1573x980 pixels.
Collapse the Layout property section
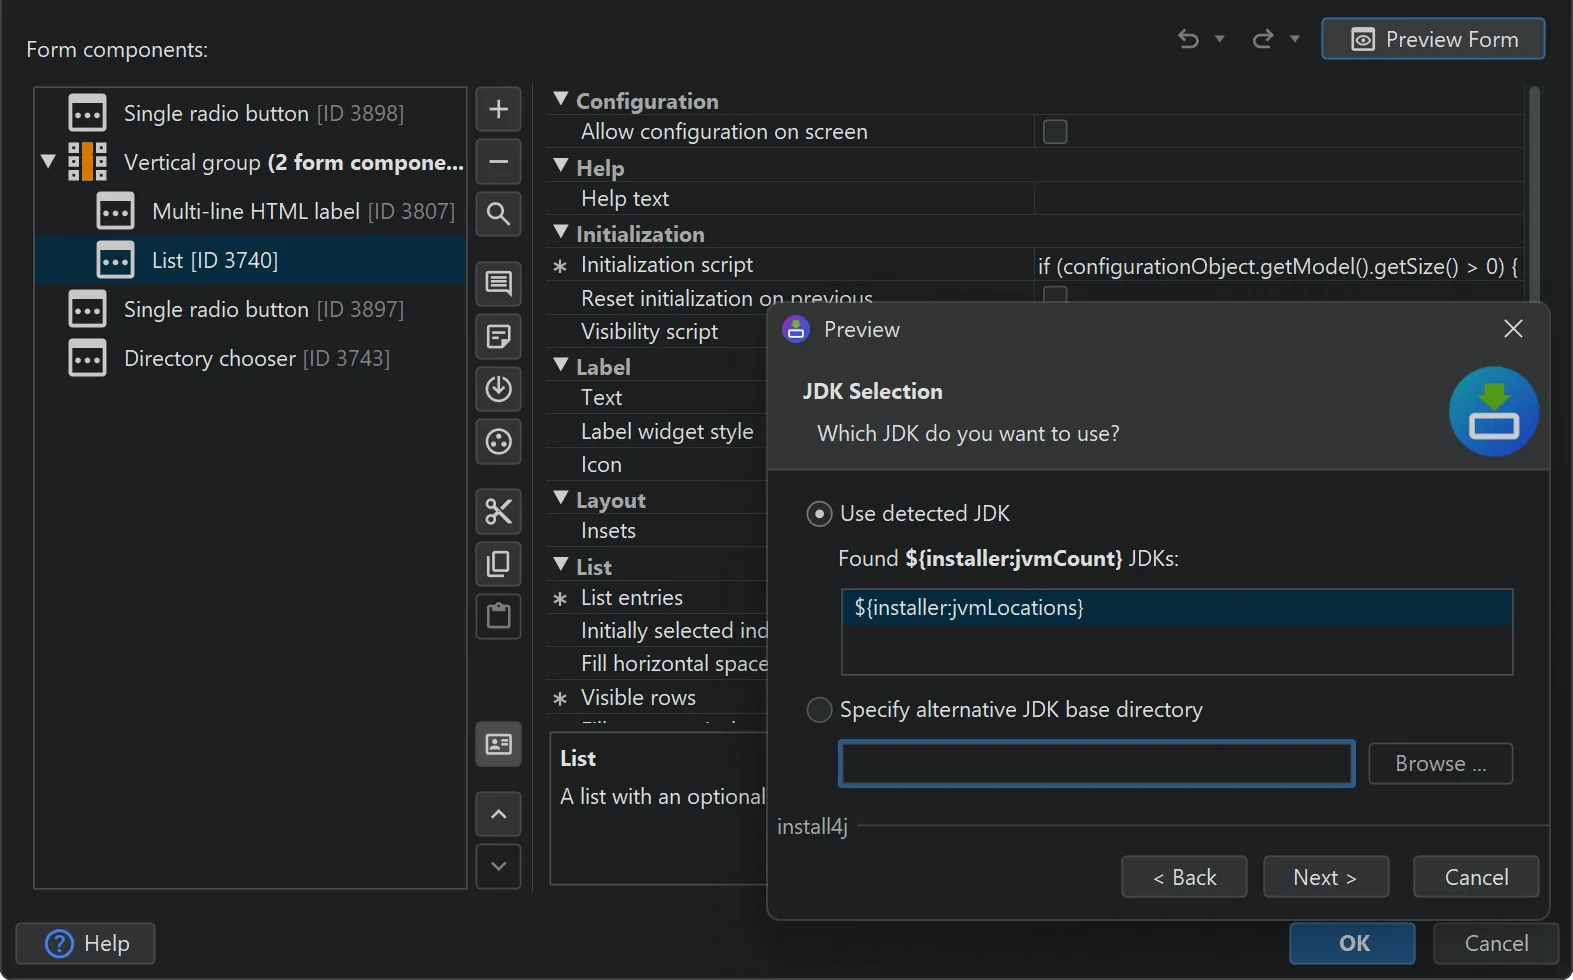[x=561, y=498]
